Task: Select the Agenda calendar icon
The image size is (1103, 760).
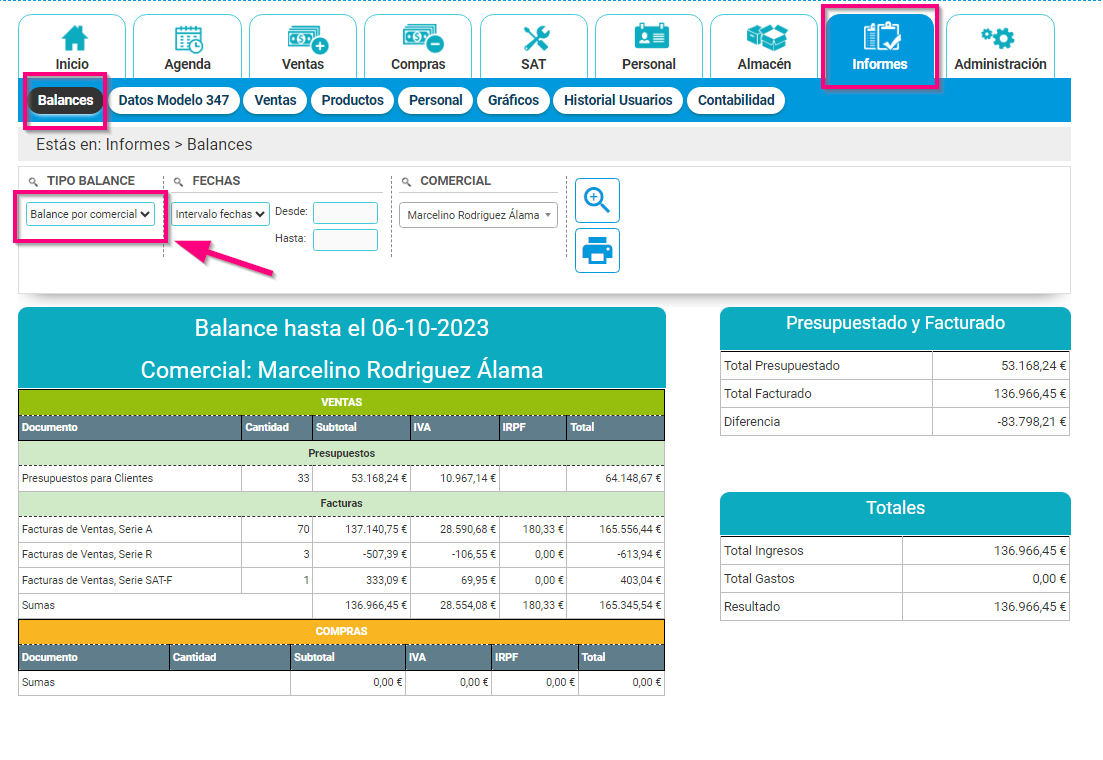Action: pyautogui.click(x=187, y=46)
